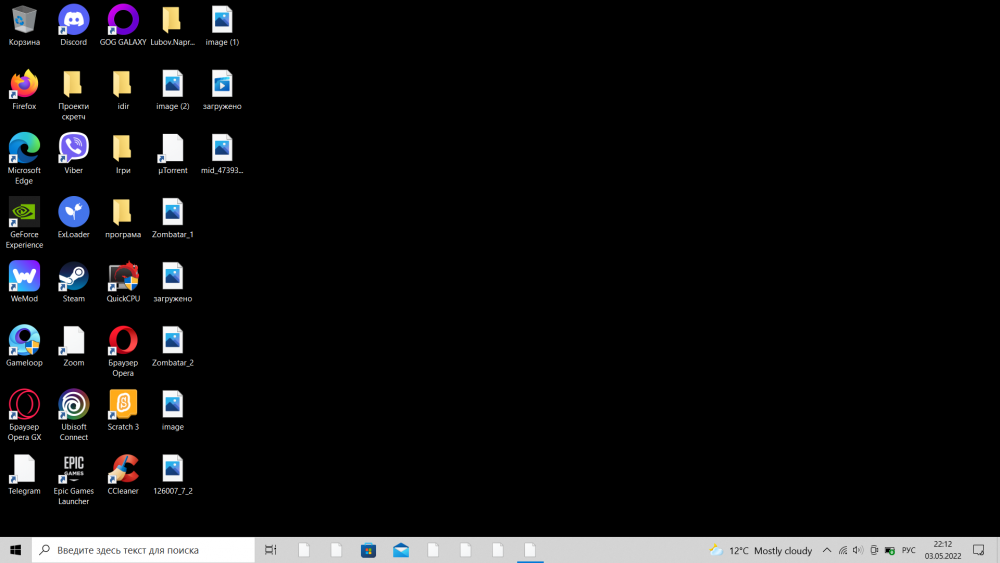This screenshot has width=1000, height=563.
Task: Select the Telegram shortcut
Action: tap(24, 474)
